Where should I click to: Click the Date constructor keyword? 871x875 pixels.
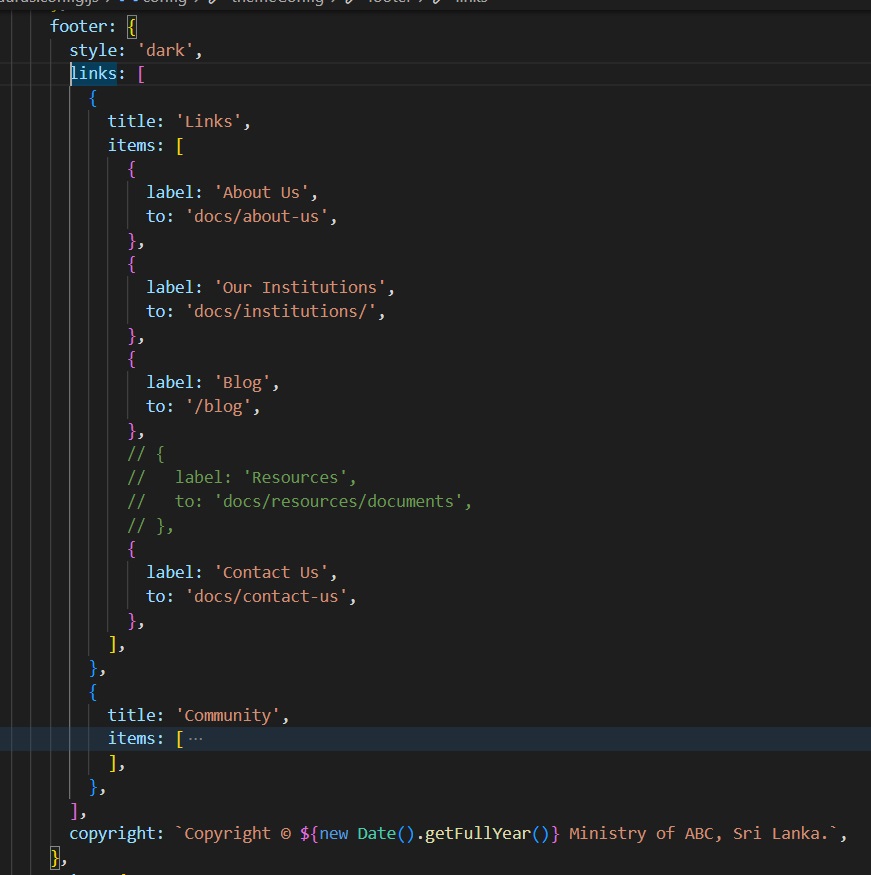click(377, 833)
